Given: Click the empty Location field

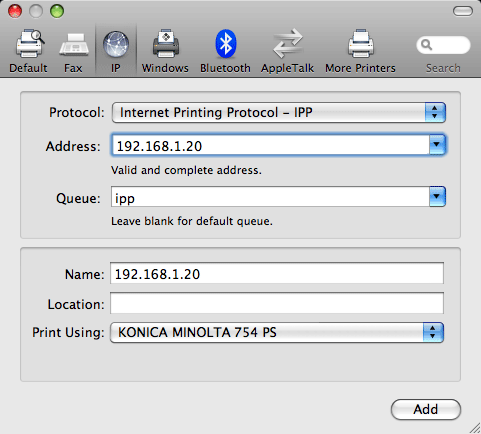Looking at the screenshot, I should pyautogui.click(x=277, y=303).
